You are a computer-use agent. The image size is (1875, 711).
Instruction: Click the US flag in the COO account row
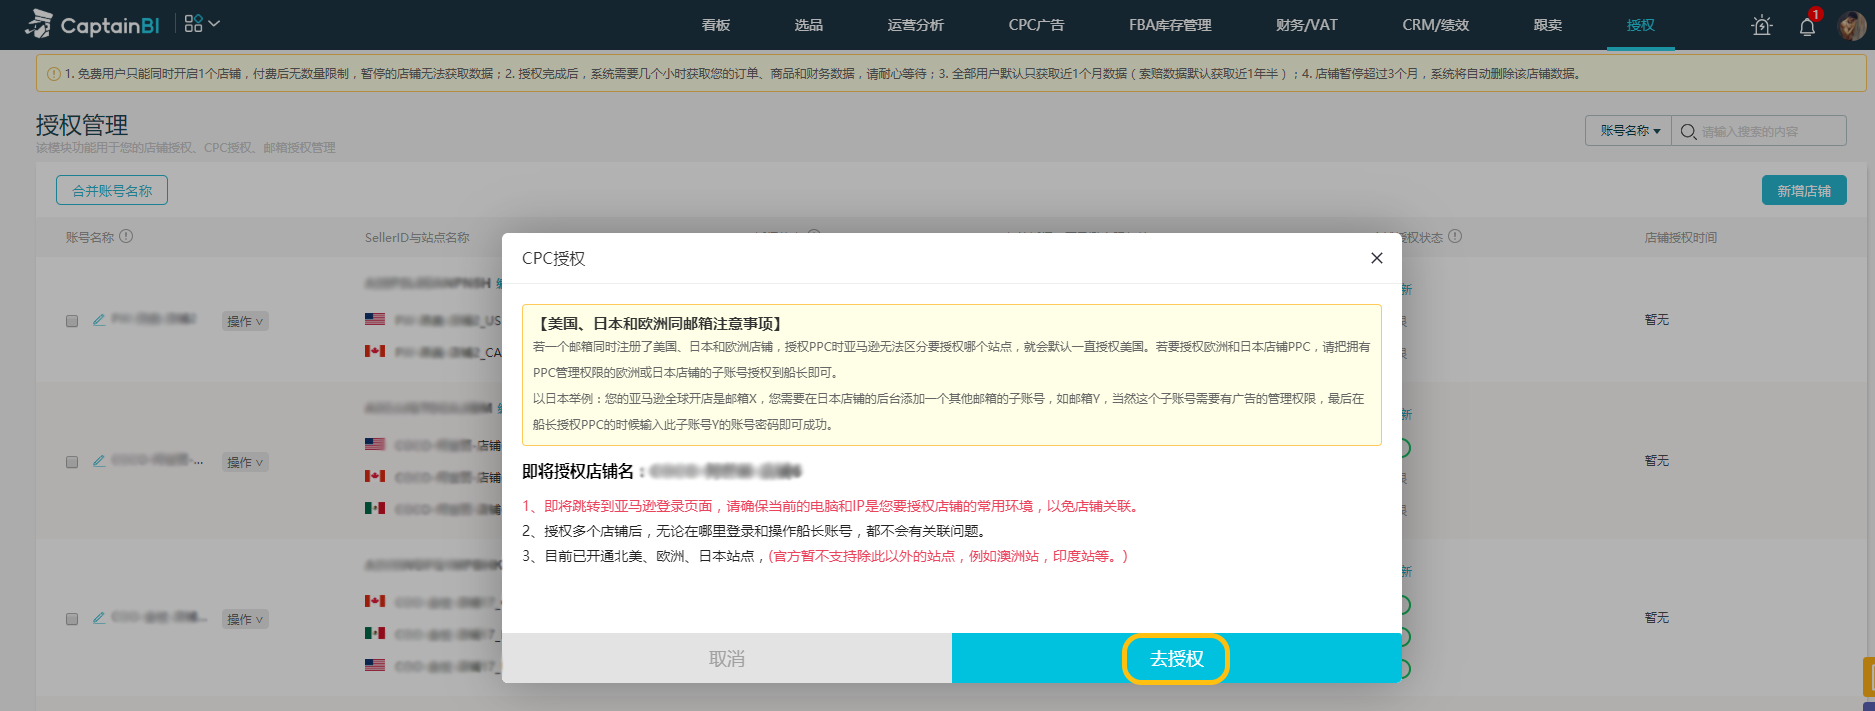click(375, 665)
